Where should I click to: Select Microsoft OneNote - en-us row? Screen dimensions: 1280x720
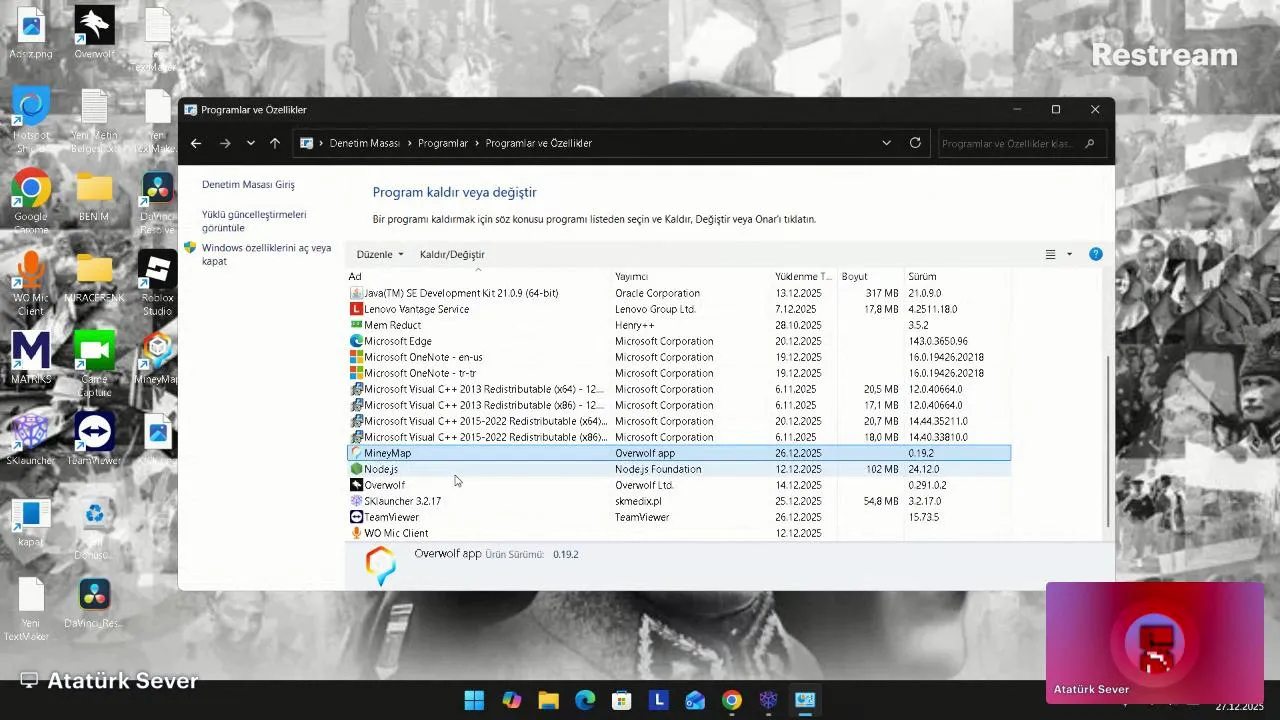[679, 357]
